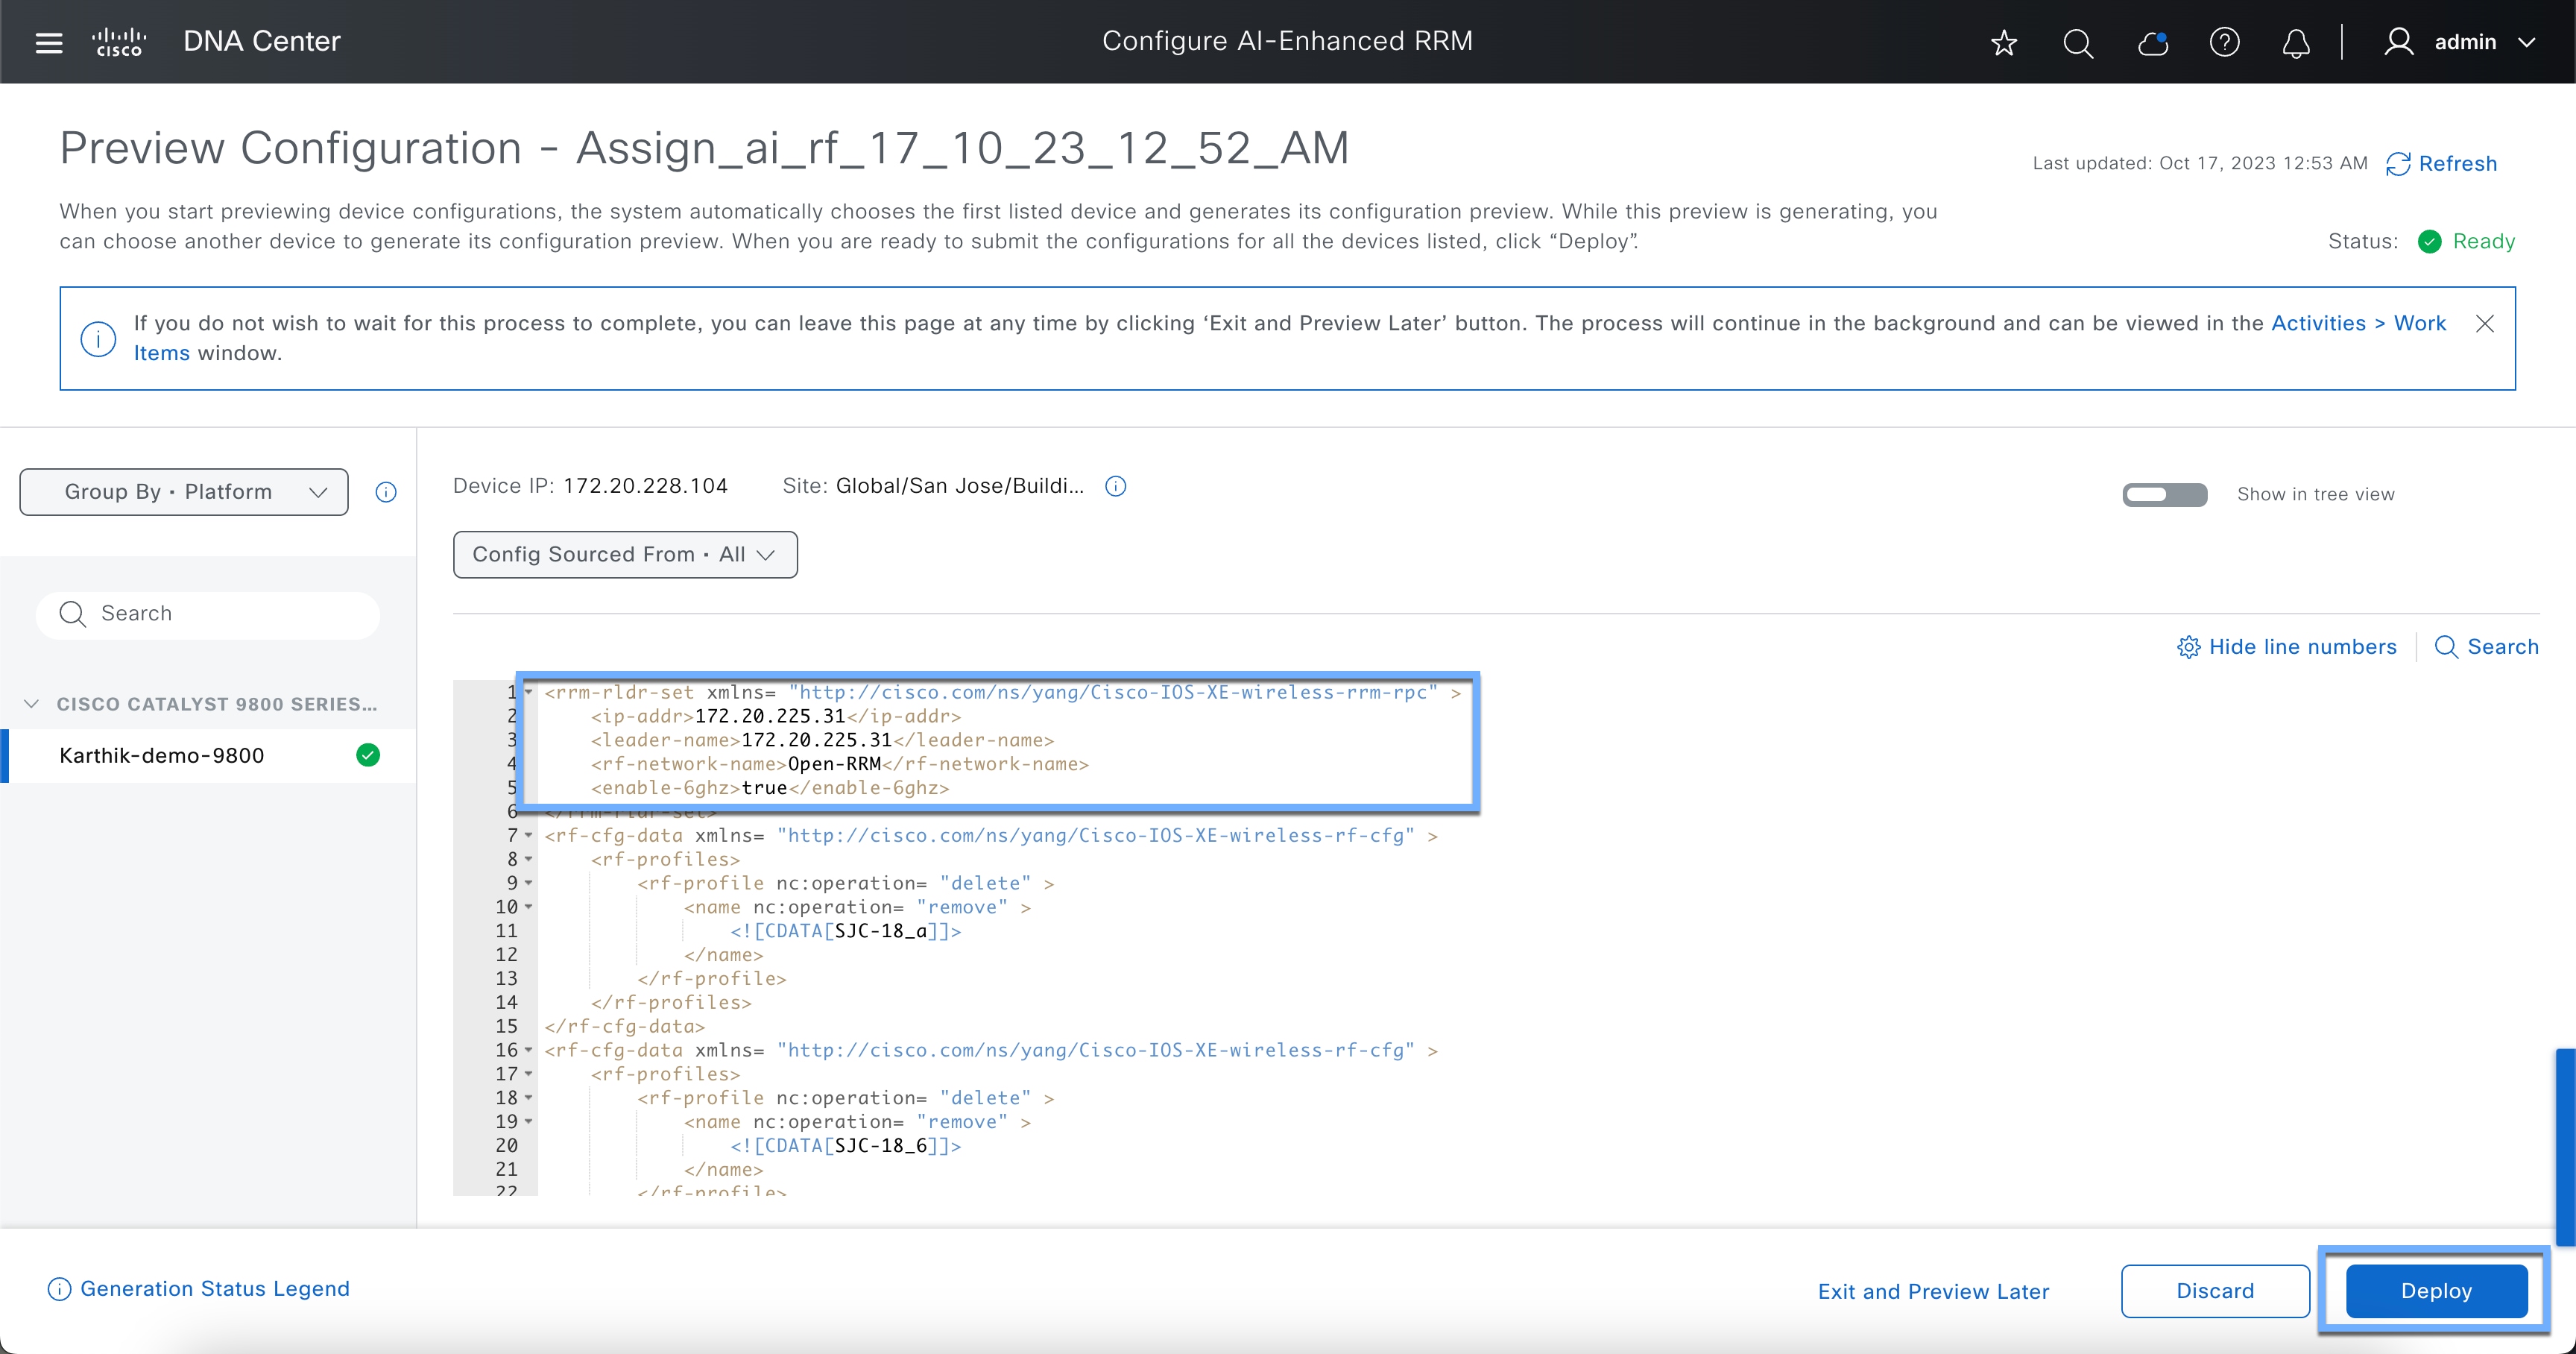This screenshot has width=2576, height=1354.
Task: Click info icon beside Group By
Action: pyautogui.click(x=386, y=492)
